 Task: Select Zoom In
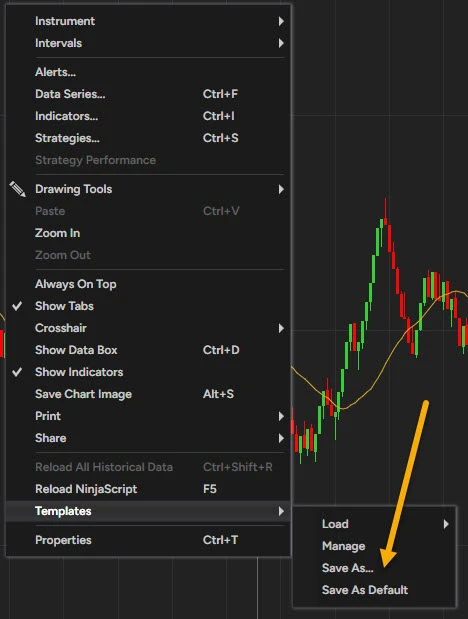pyautogui.click(x=149, y=233)
